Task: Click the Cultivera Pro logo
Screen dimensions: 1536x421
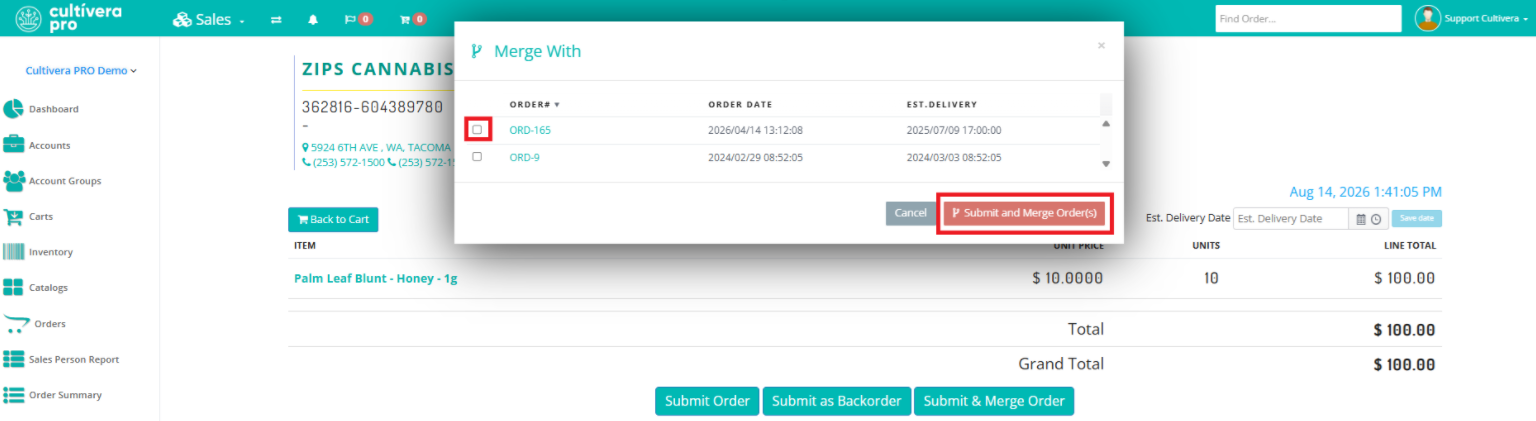Action: (x=66, y=18)
